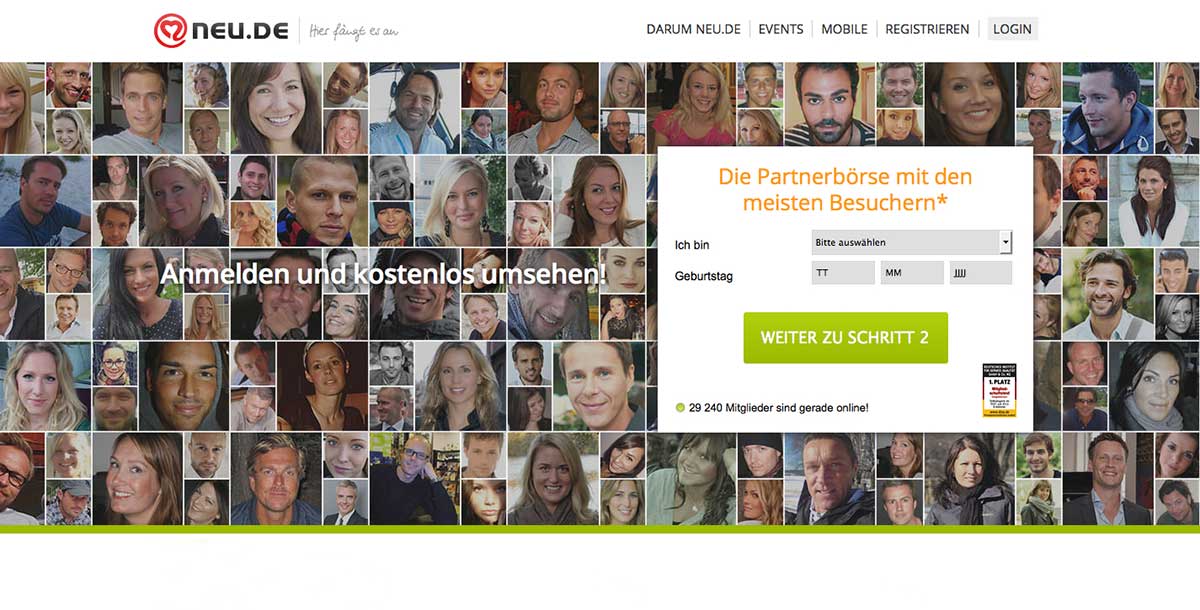
Task: Click the NEU.DE heart logo icon
Action: [172, 31]
